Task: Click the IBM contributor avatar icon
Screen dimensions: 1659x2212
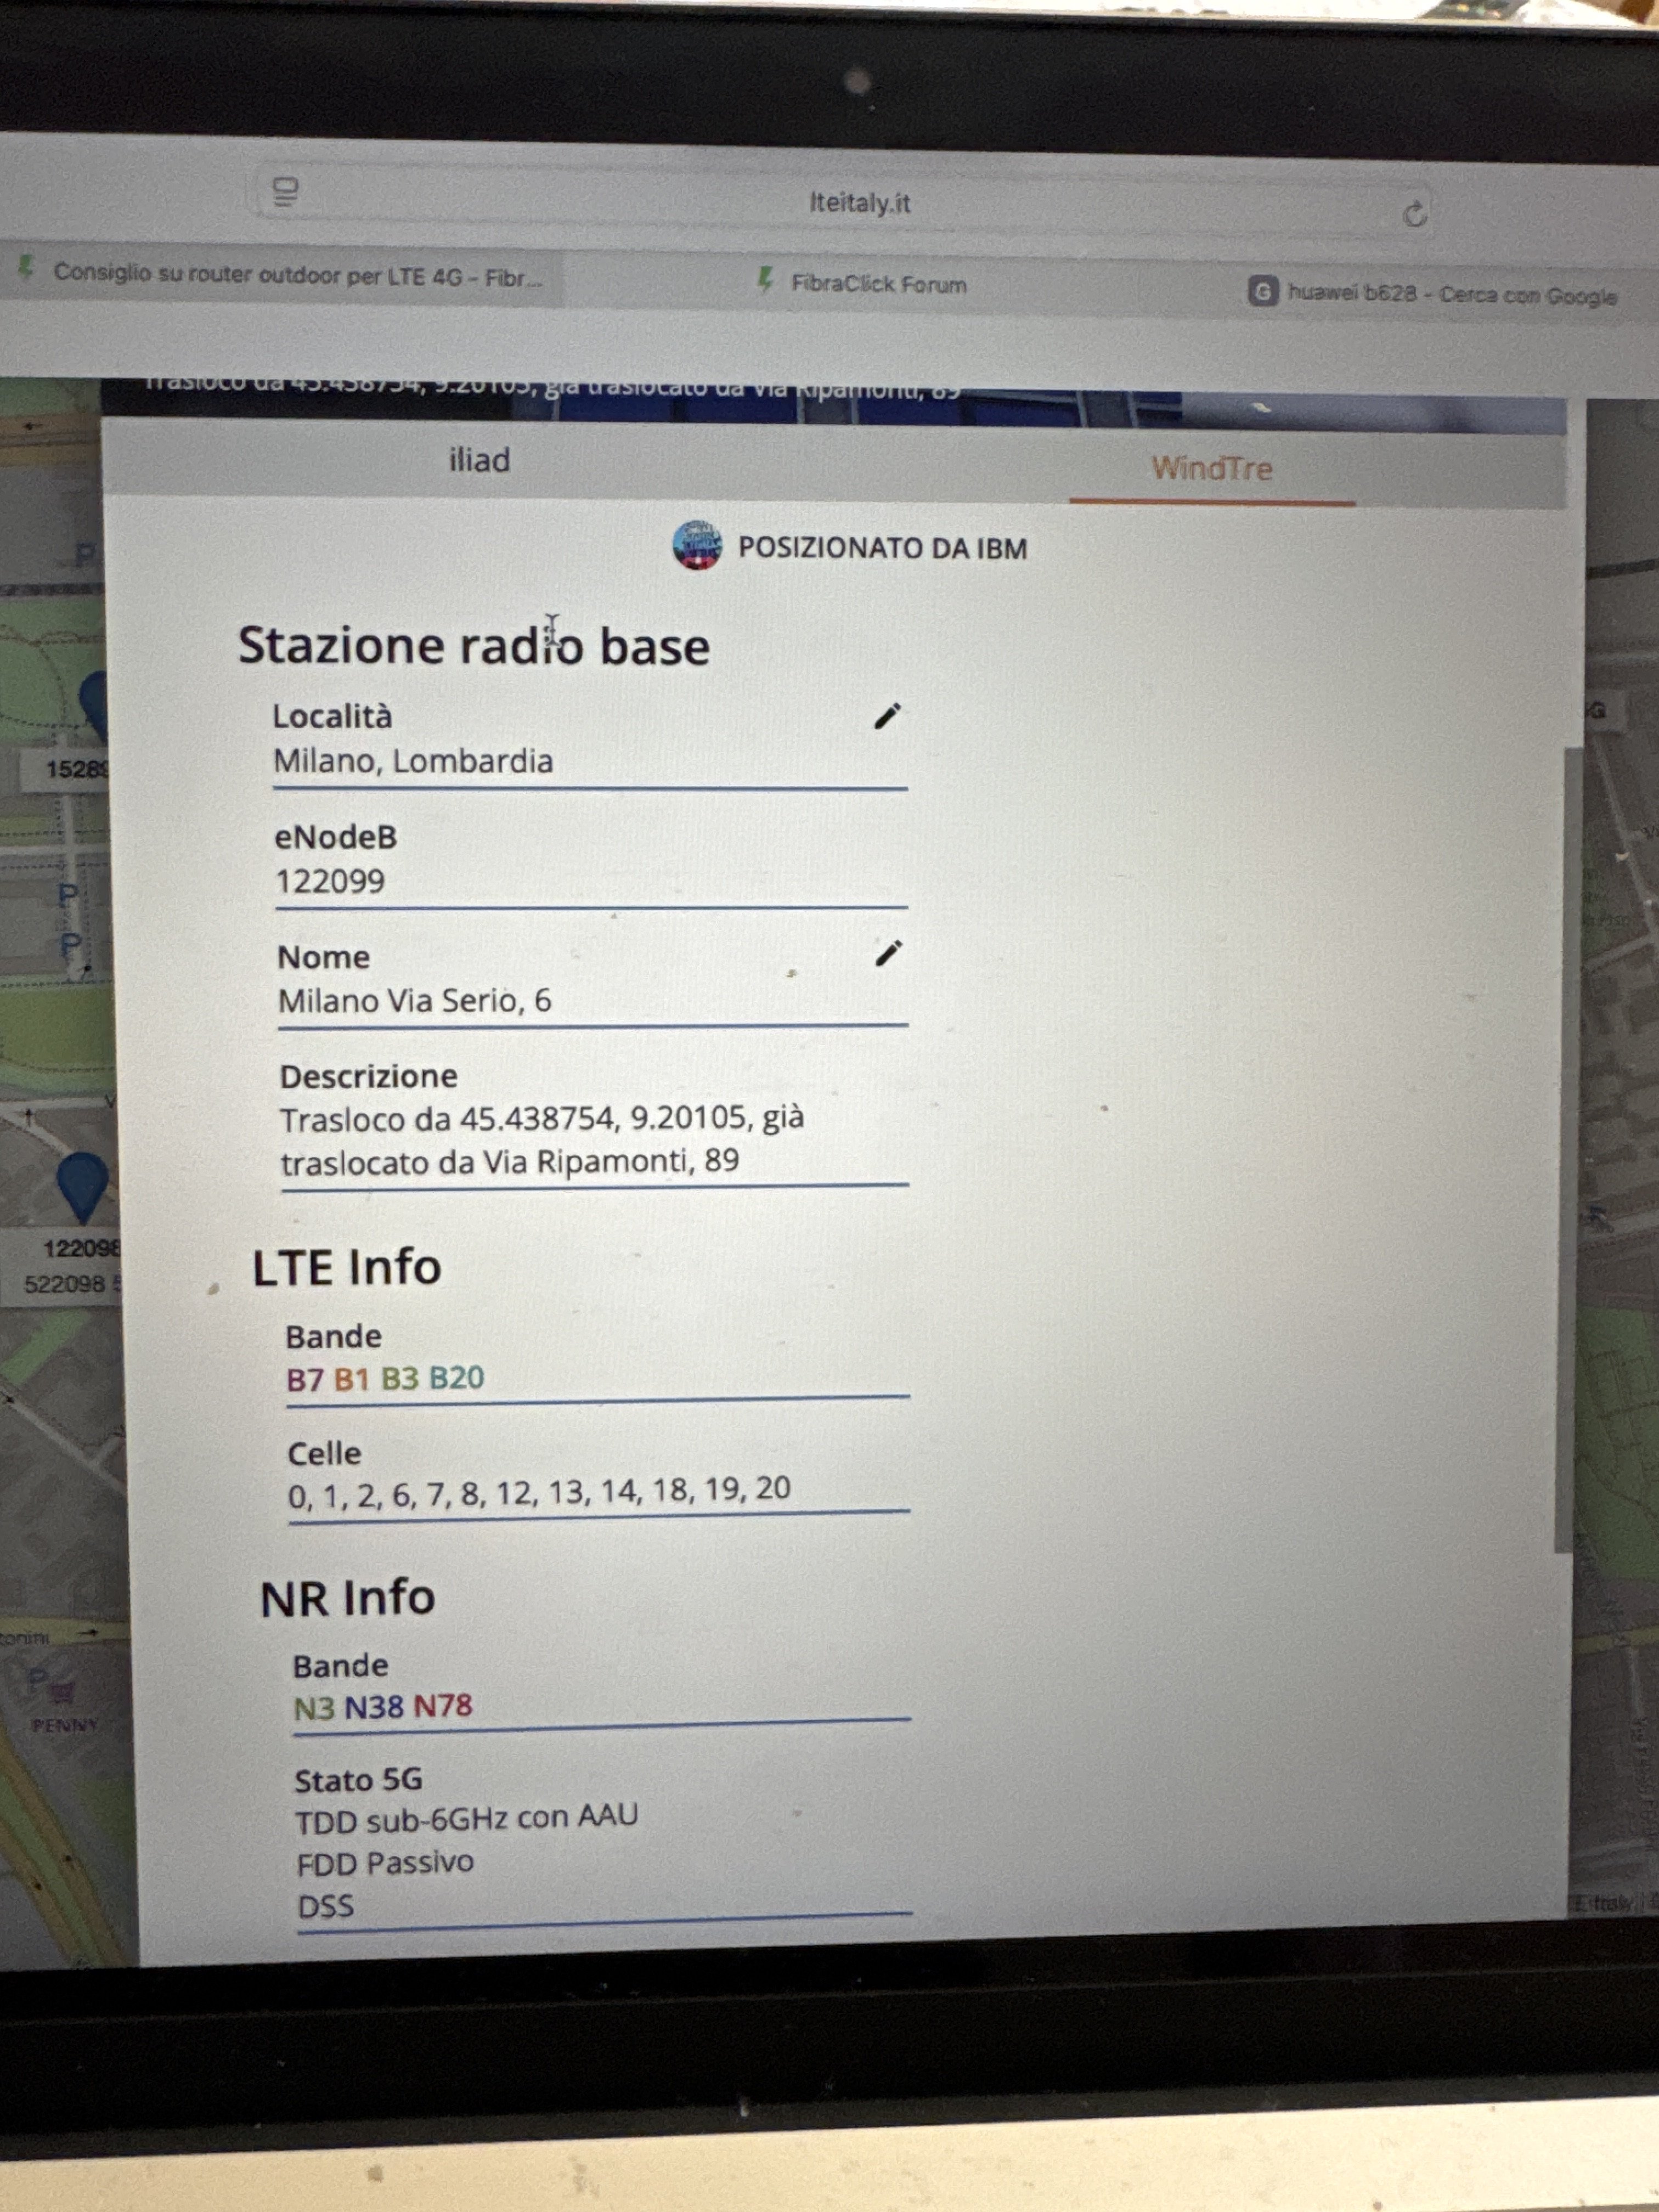Action: pyautogui.click(x=697, y=546)
